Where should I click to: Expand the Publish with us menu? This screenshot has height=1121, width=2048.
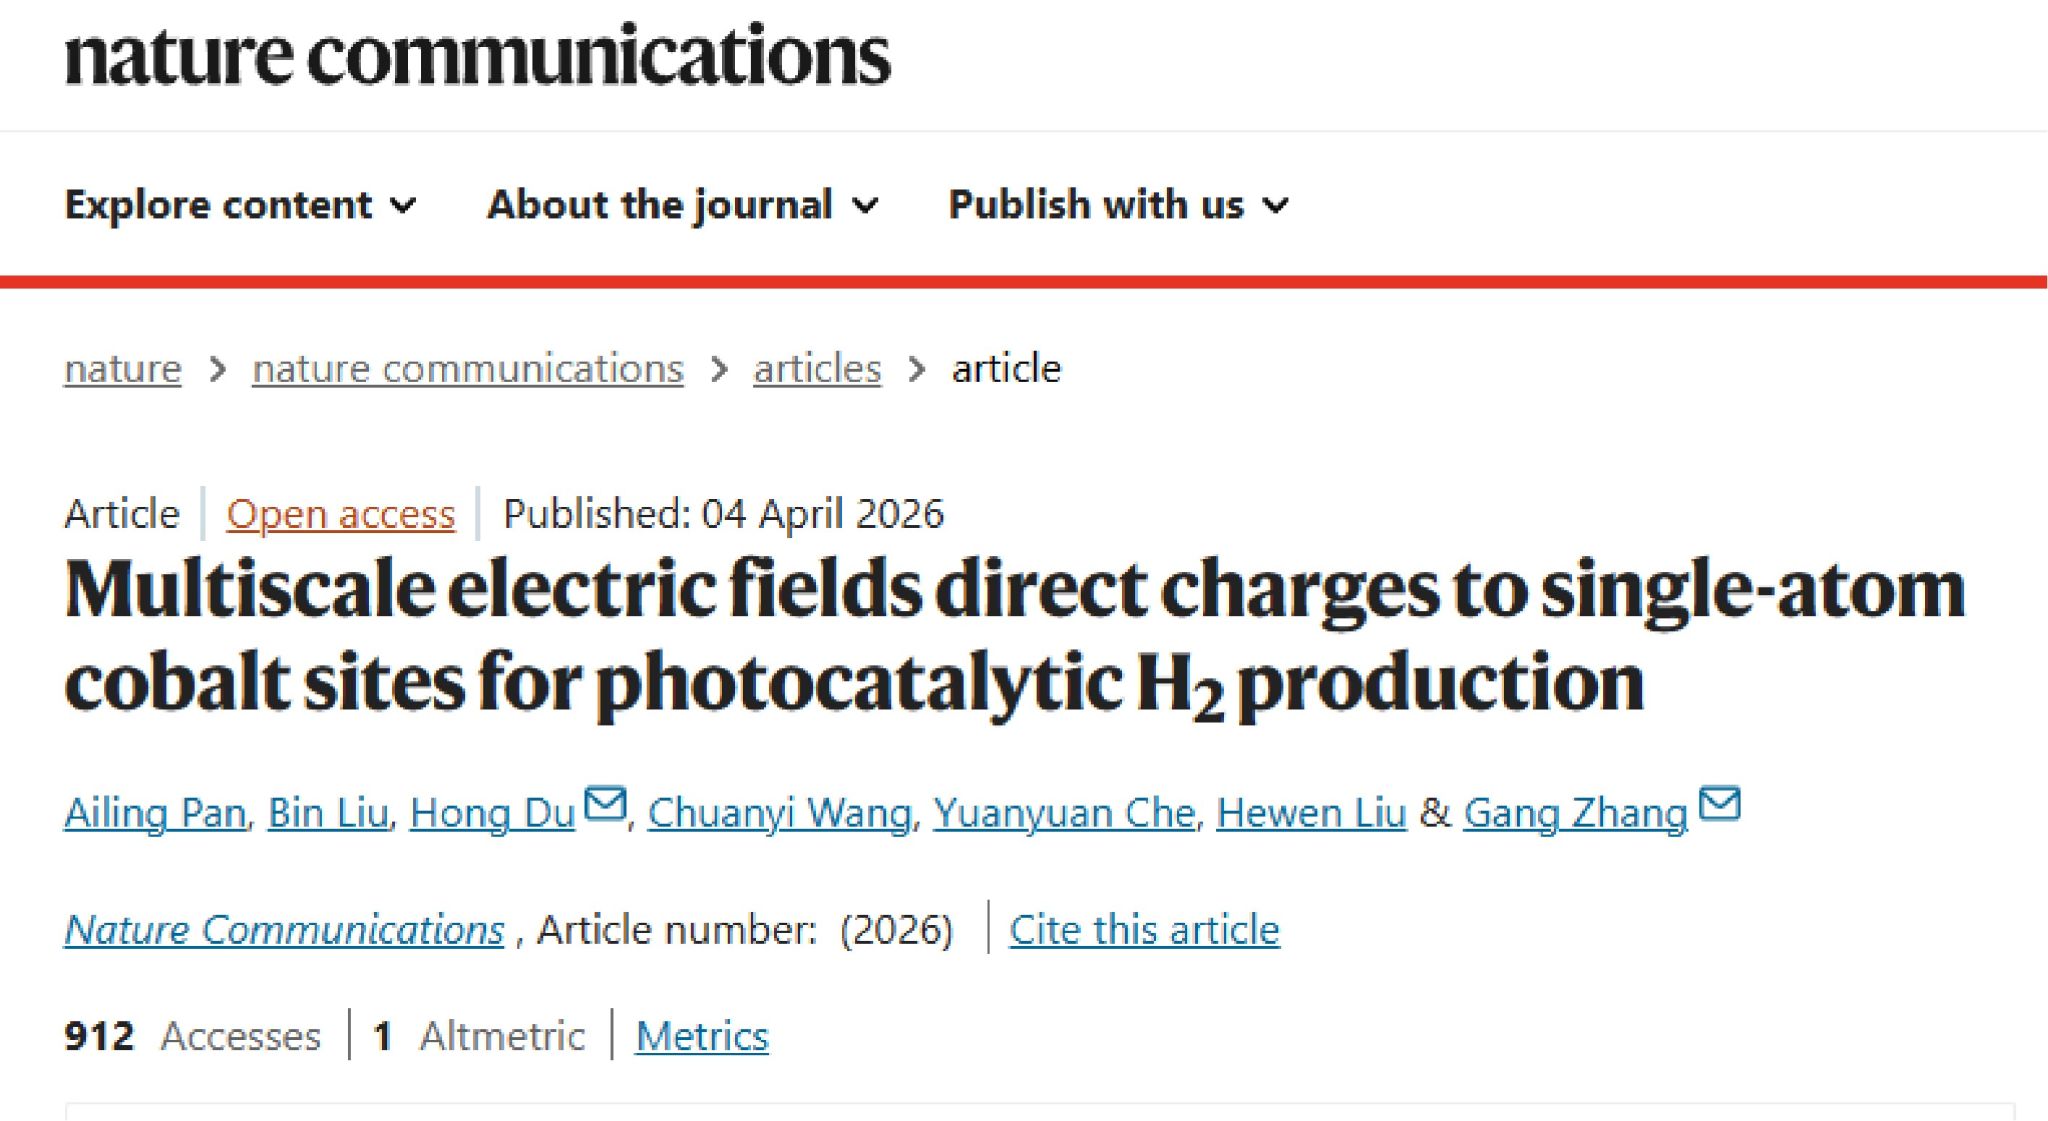[1118, 205]
